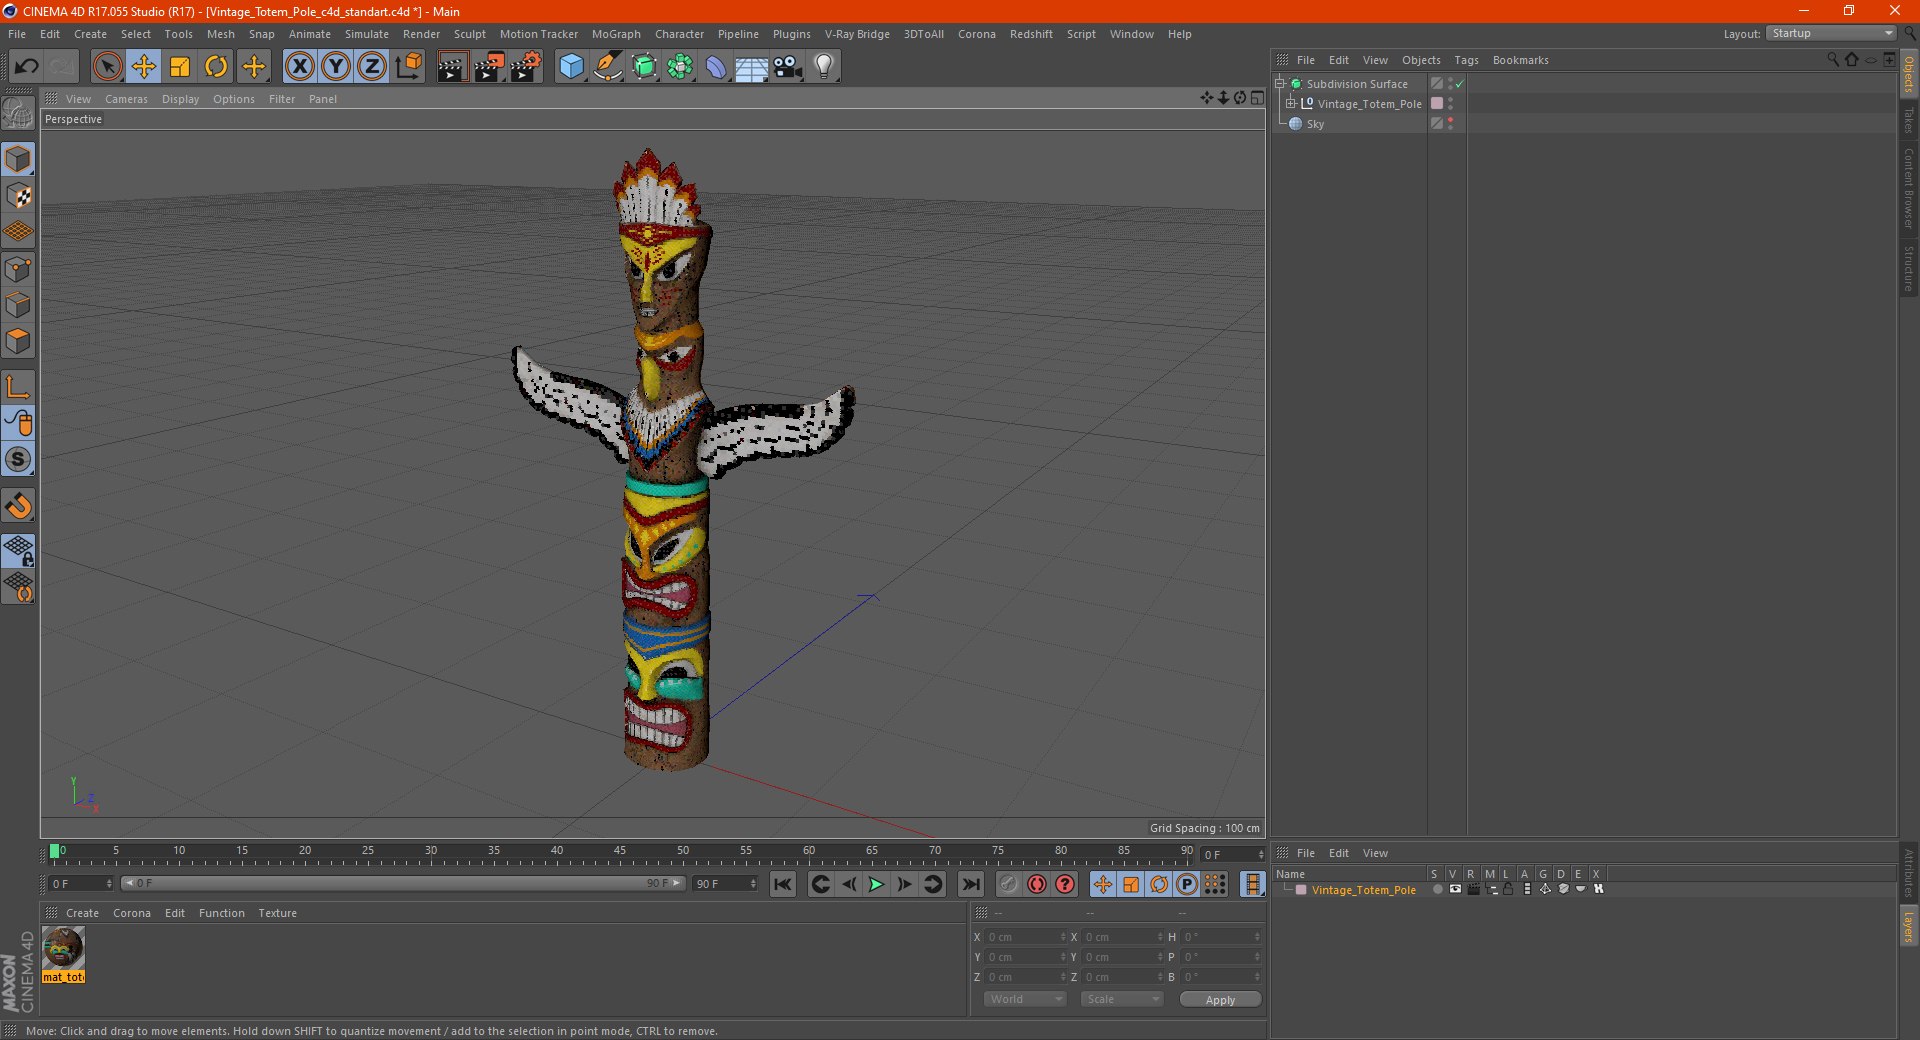Click the Floor/Environment grid icon
The height and width of the screenshot is (1040, 1920).
click(752, 67)
